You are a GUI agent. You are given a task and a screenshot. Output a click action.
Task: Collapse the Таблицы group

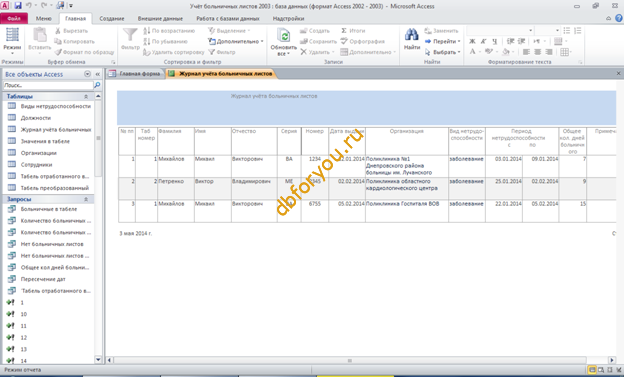coord(86,97)
